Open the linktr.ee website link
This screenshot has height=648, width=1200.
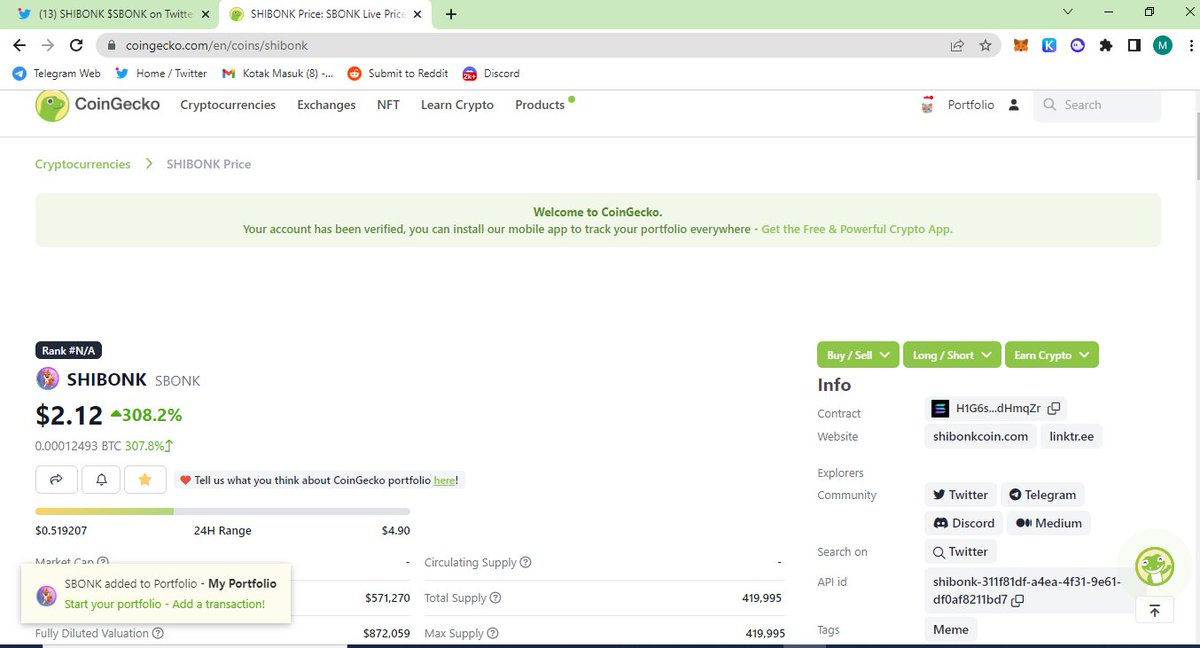coord(1071,437)
